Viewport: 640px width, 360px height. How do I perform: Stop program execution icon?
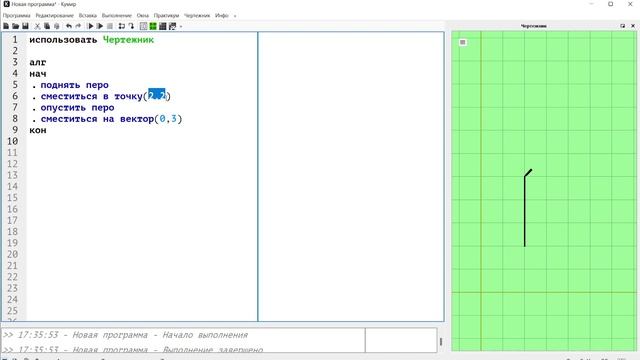click(109, 26)
